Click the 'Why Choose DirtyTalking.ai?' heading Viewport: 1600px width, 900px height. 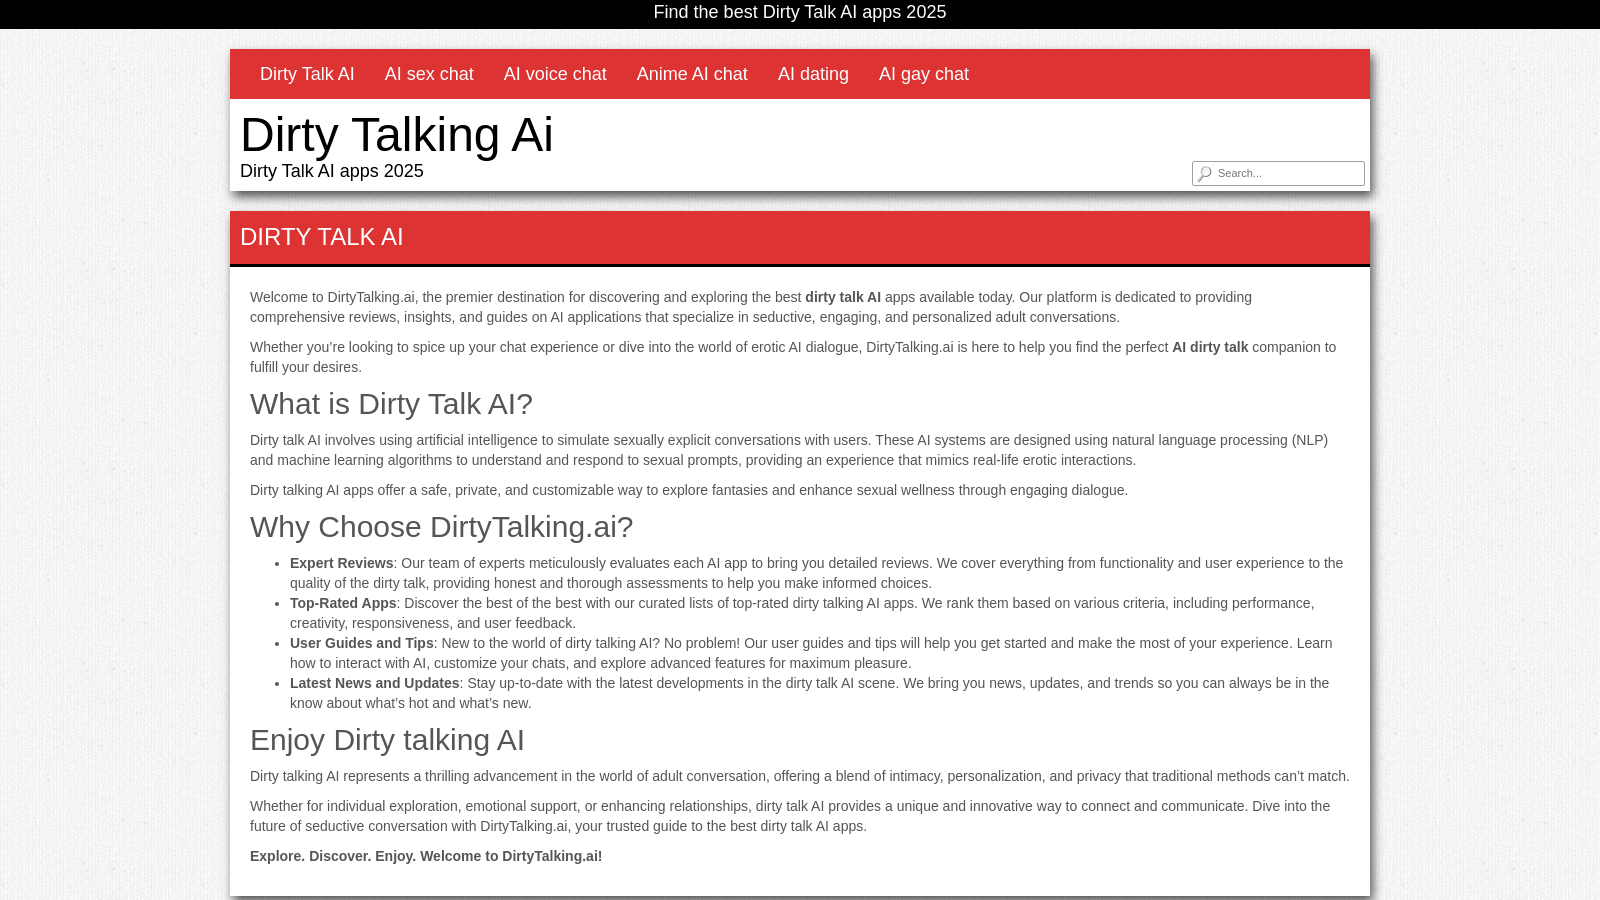pyautogui.click(x=441, y=527)
